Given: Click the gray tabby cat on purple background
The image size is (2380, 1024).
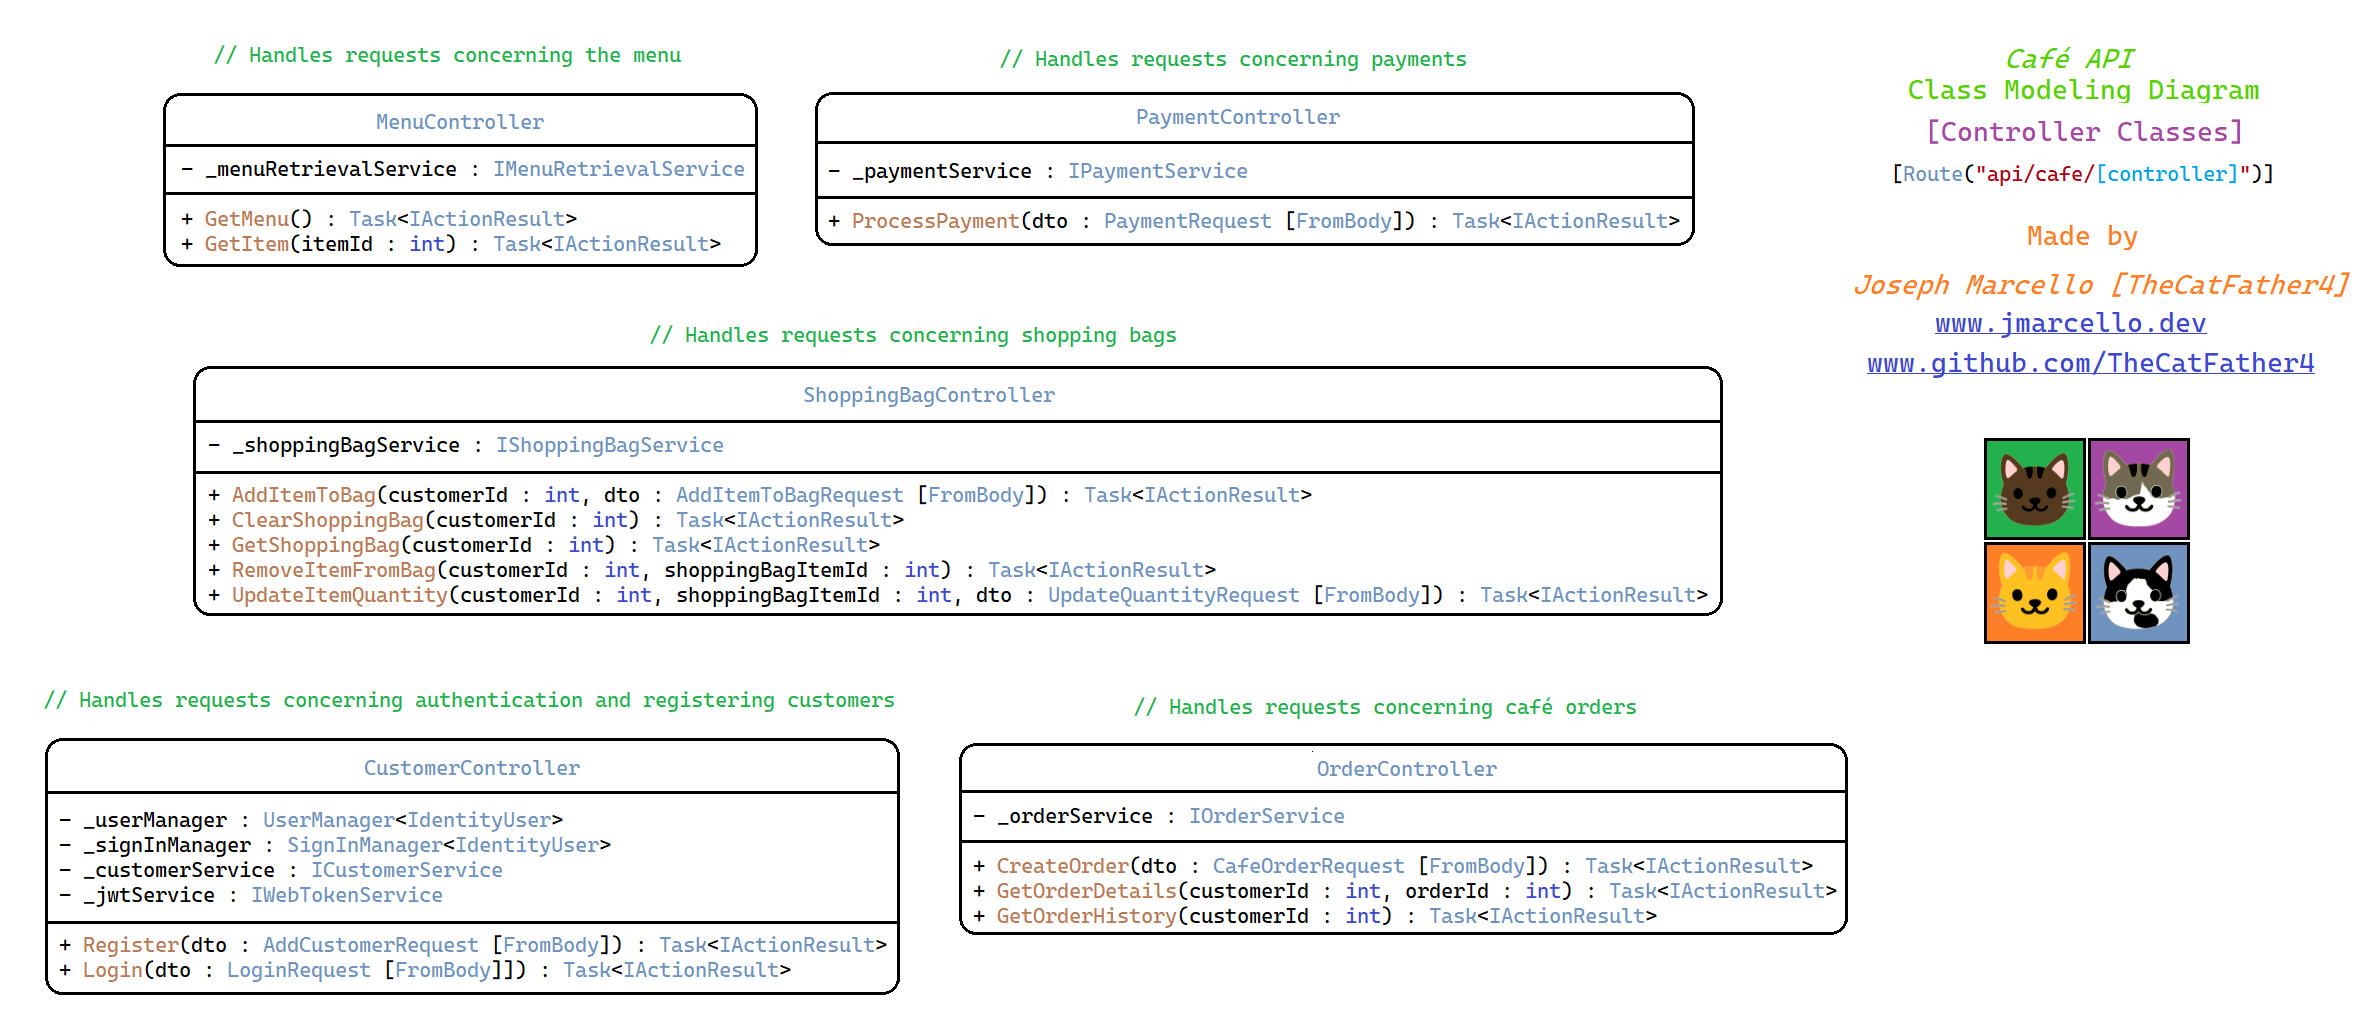Looking at the screenshot, I should (x=2138, y=489).
